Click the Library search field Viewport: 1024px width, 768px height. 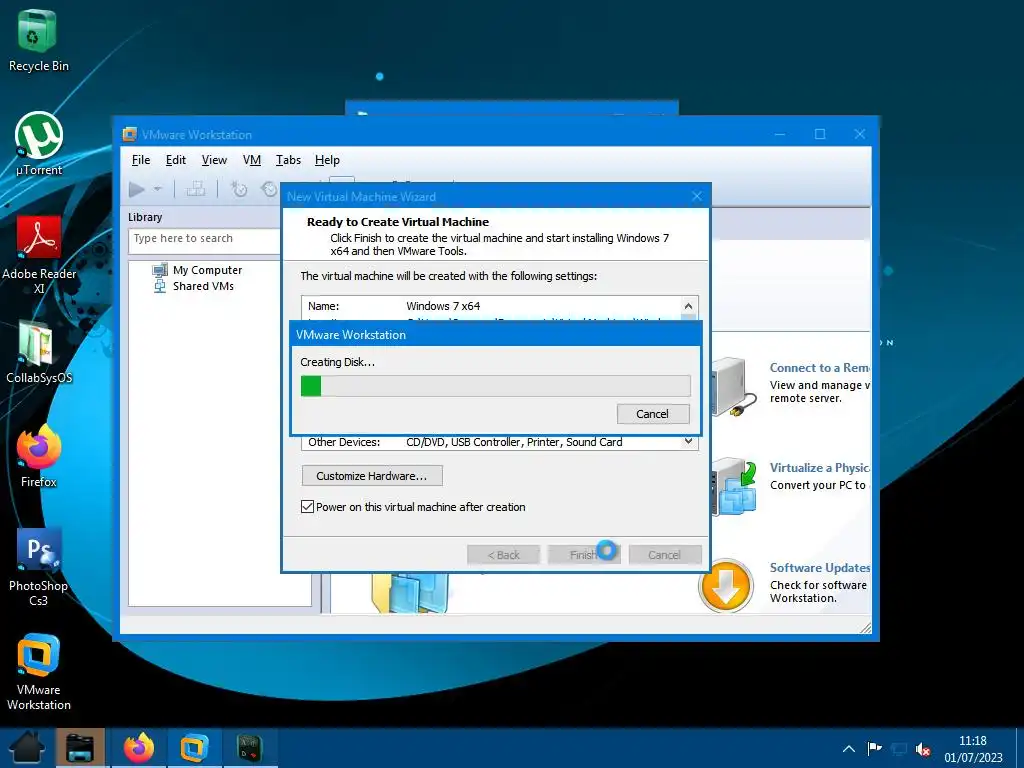(x=205, y=239)
